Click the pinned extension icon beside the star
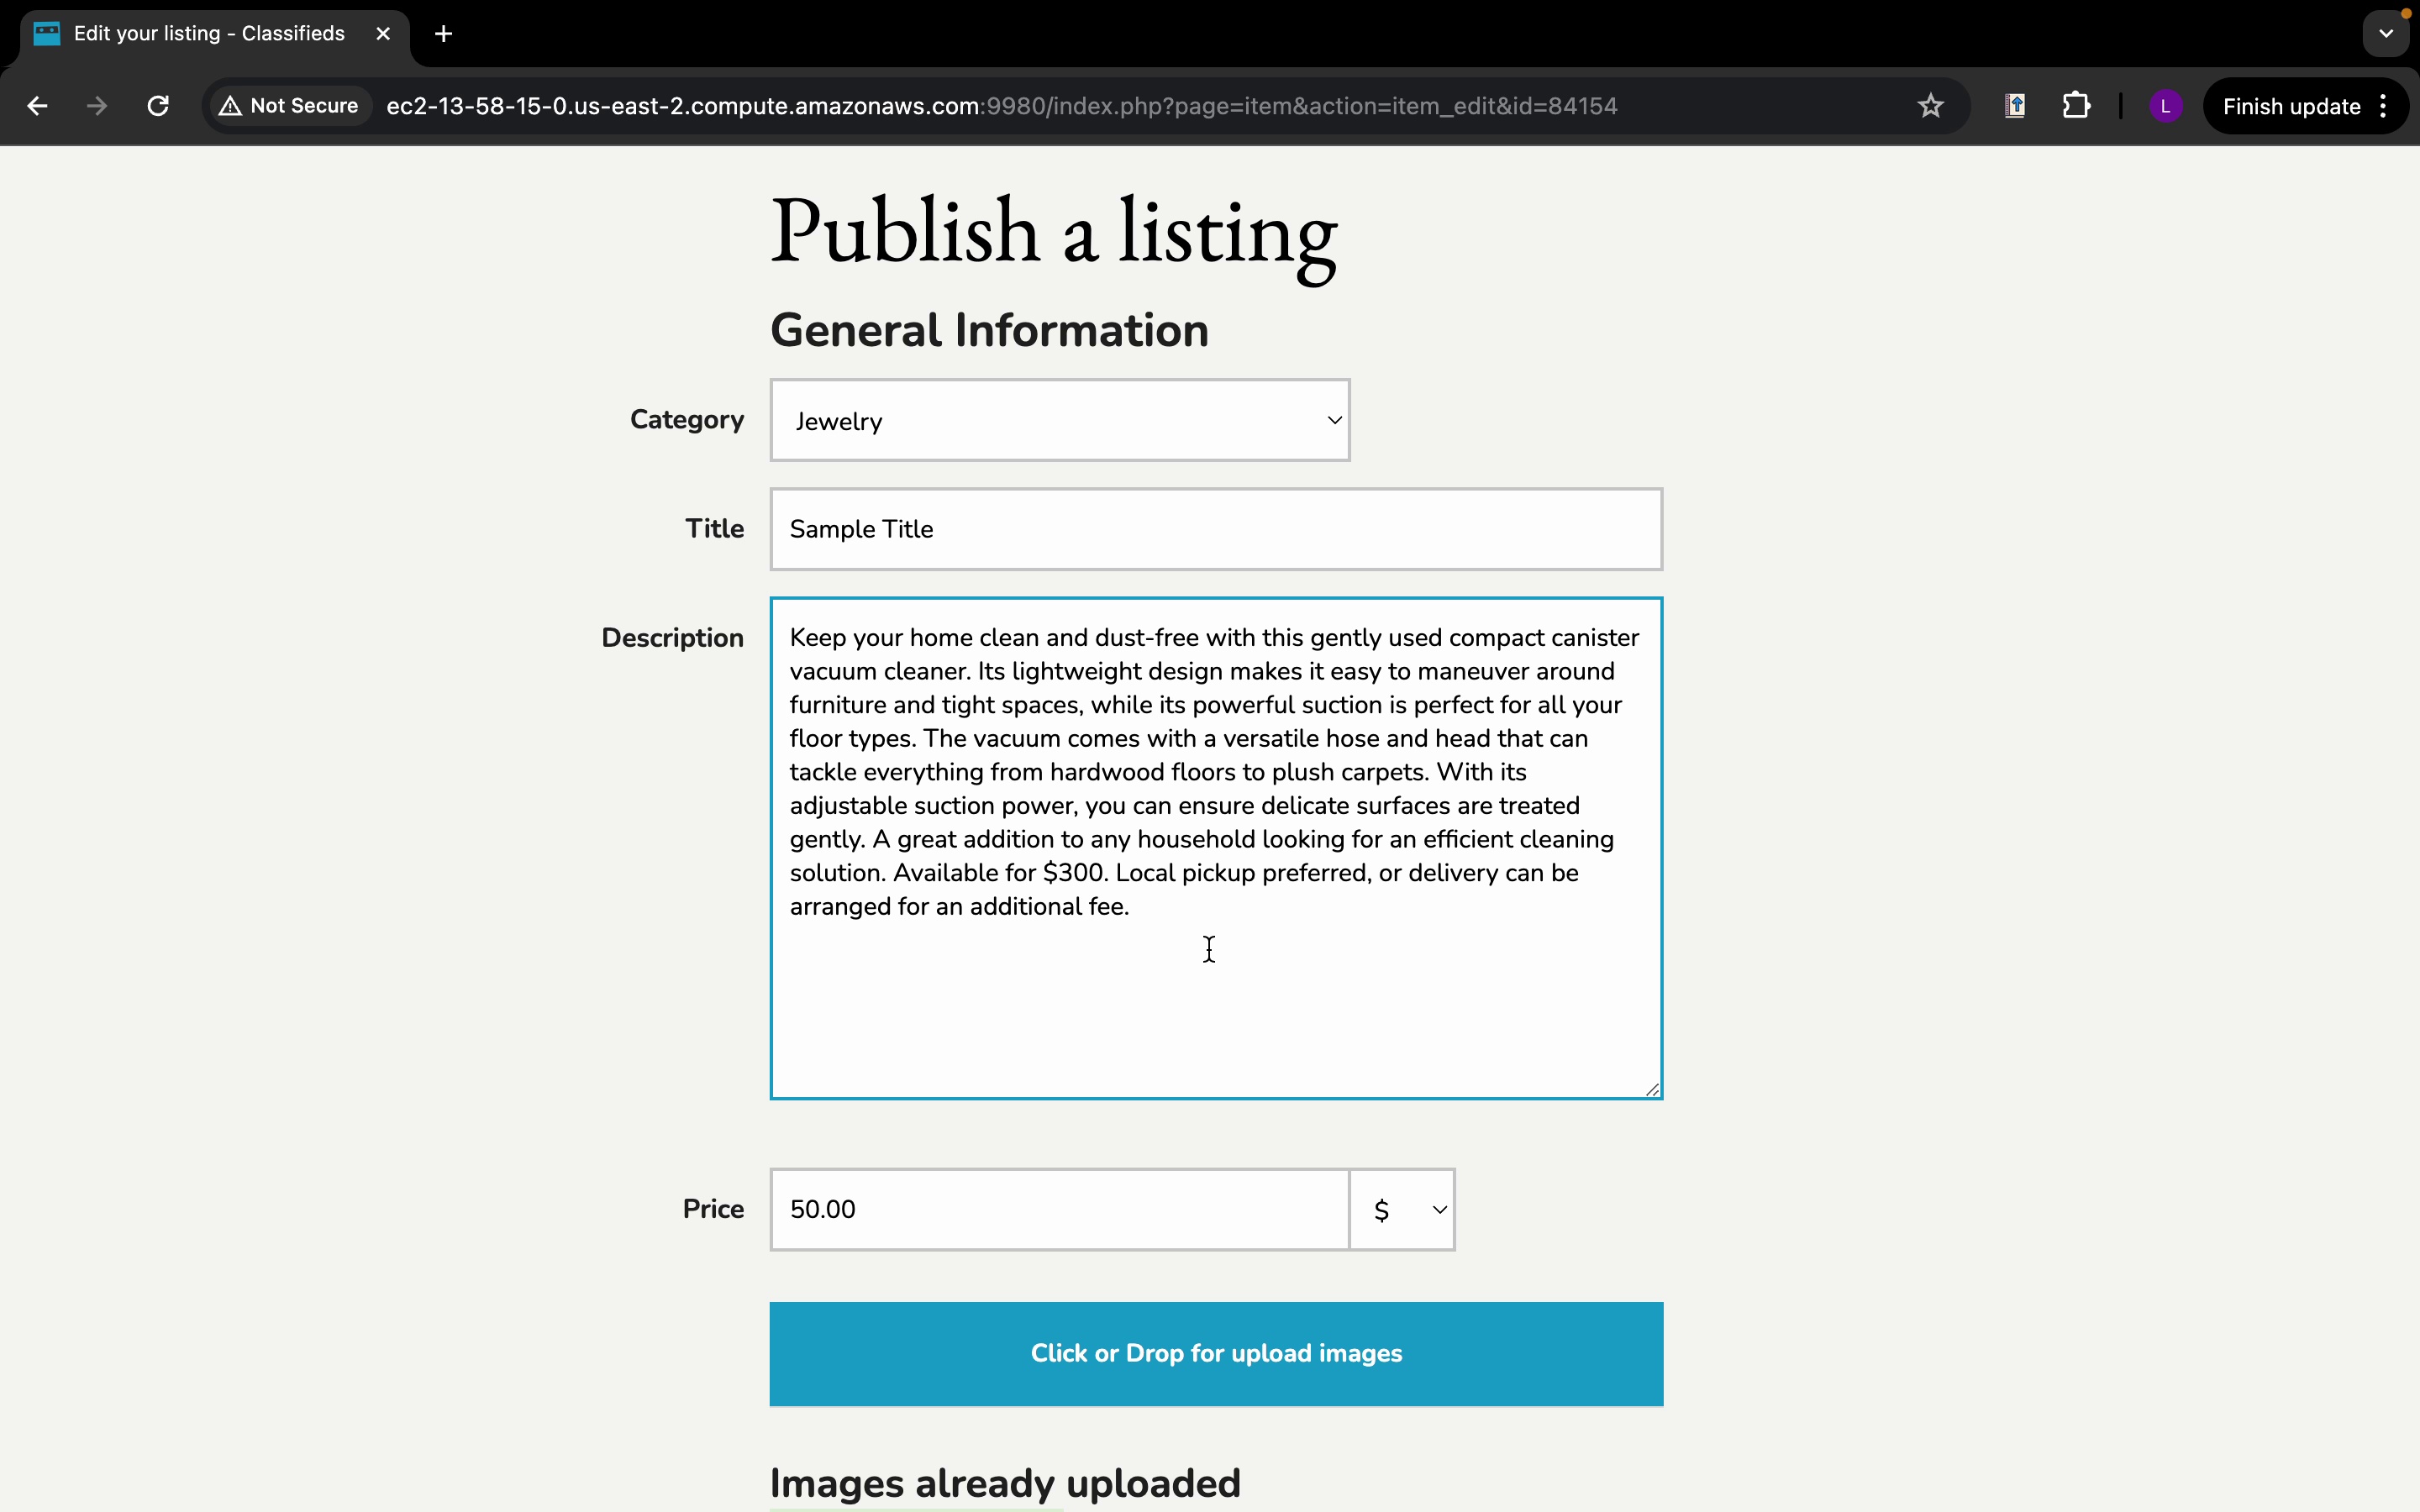 click(2015, 106)
